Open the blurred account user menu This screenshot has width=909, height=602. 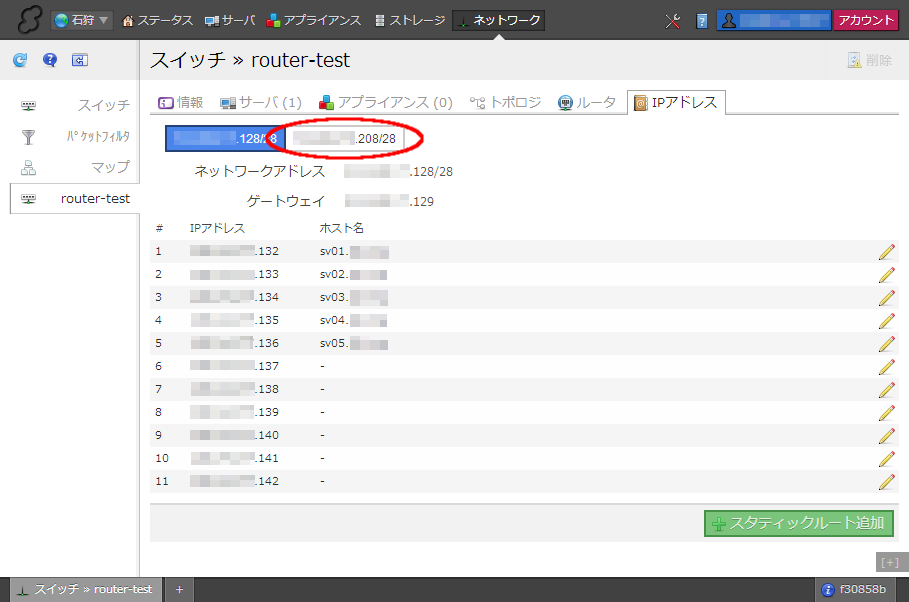pos(773,21)
